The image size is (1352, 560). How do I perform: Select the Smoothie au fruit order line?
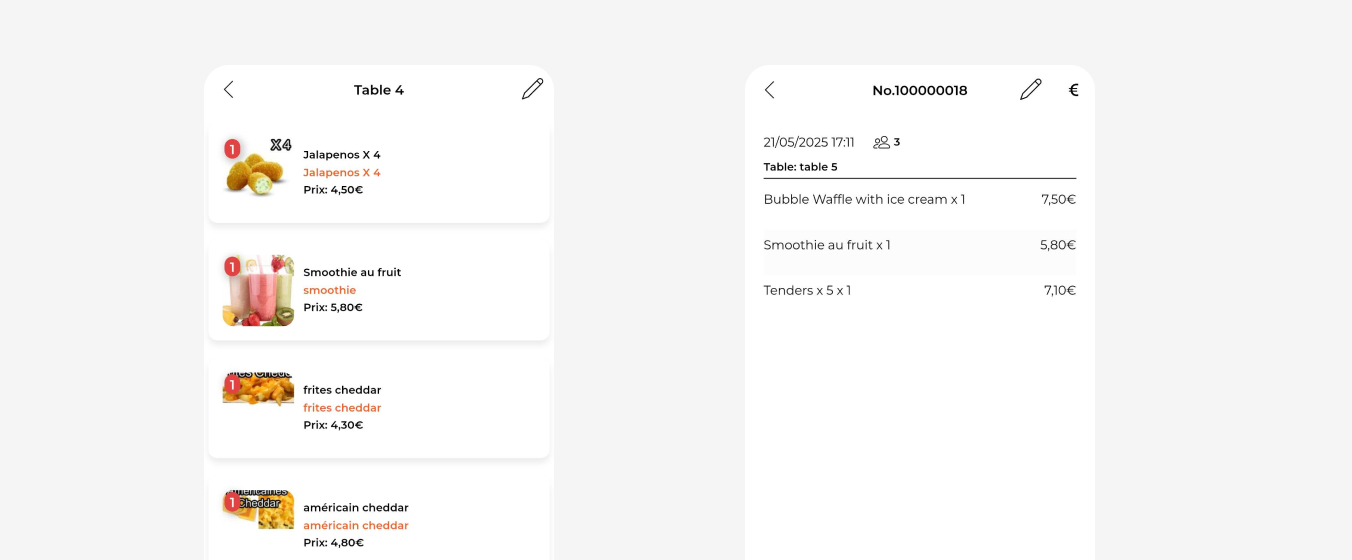click(919, 245)
